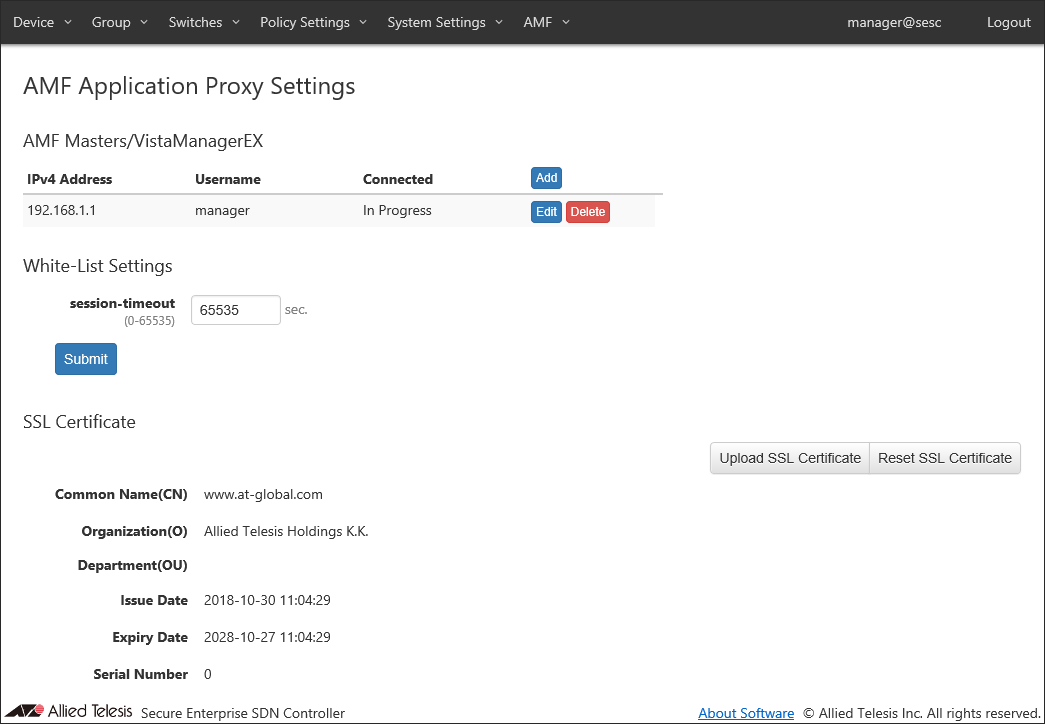Viewport: 1045px width, 724px height.
Task: Log out using the Logout link
Action: pos(1008,22)
